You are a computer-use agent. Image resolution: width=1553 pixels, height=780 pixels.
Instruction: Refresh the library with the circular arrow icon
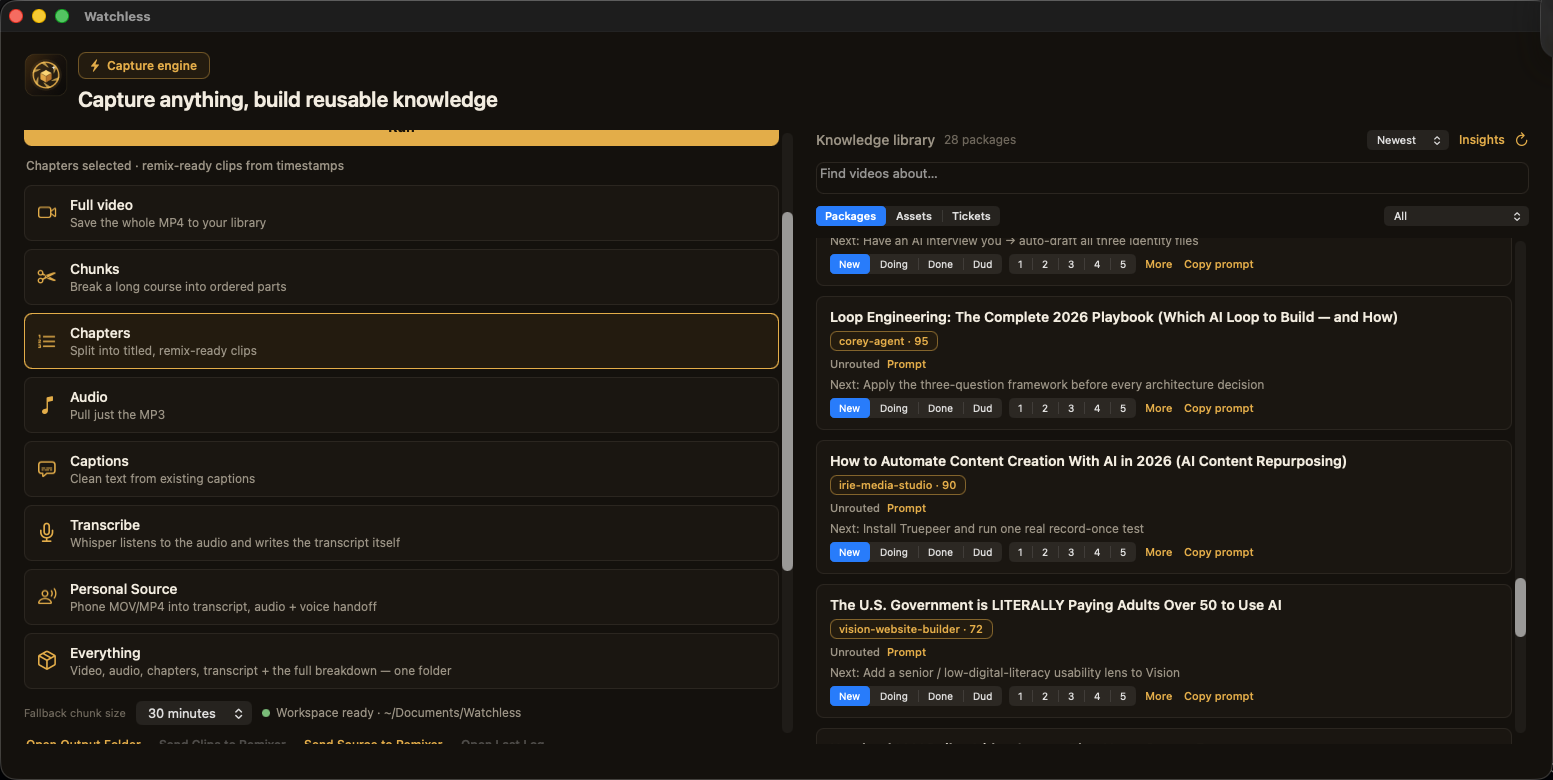pos(1522,140)
